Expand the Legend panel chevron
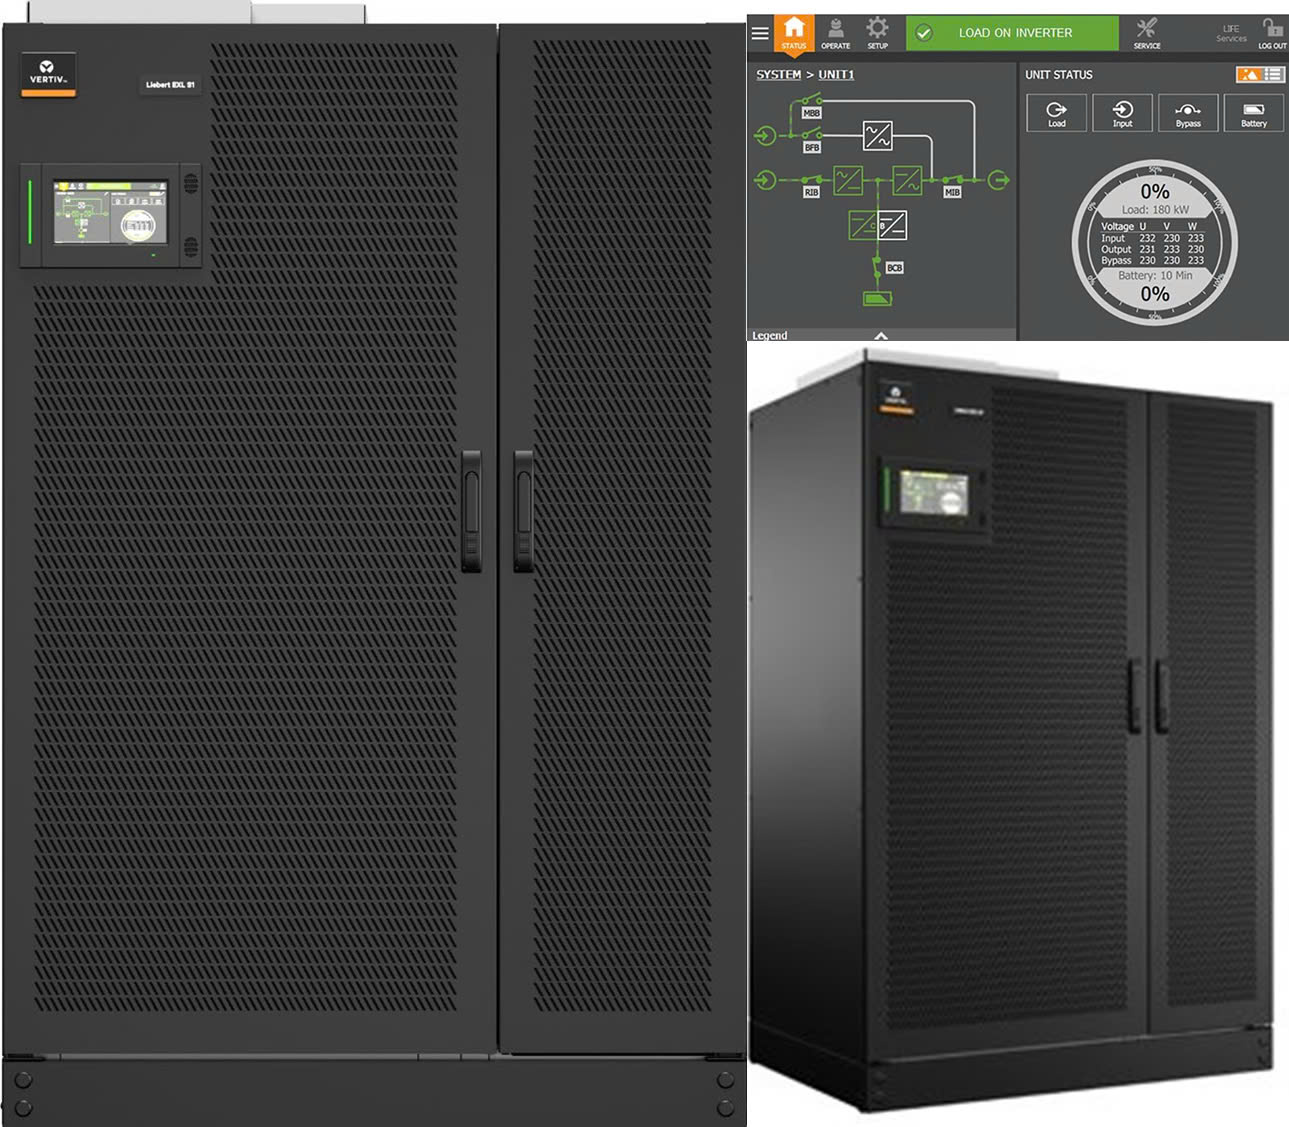 [881, 336]
